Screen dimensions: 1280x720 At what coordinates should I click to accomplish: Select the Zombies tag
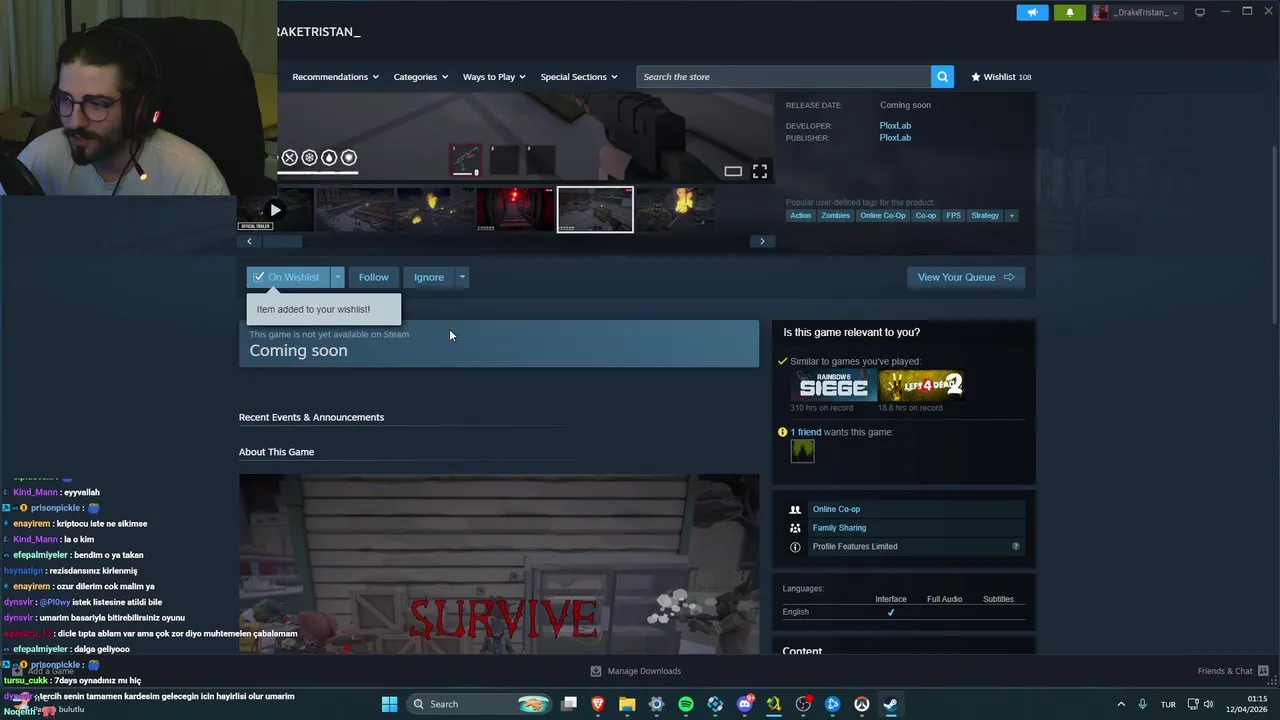coord(835,216)
